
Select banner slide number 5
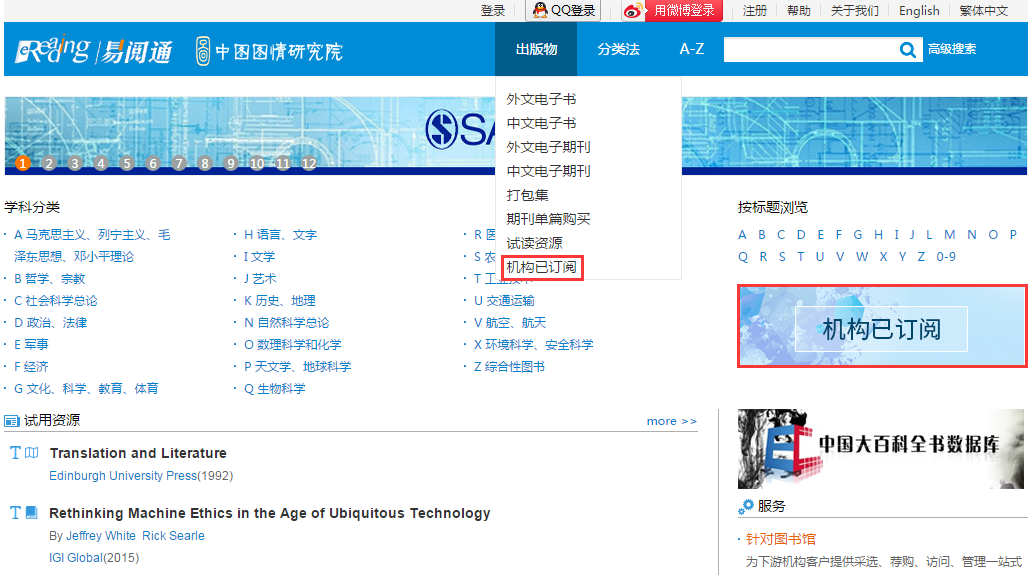point(127,164)
